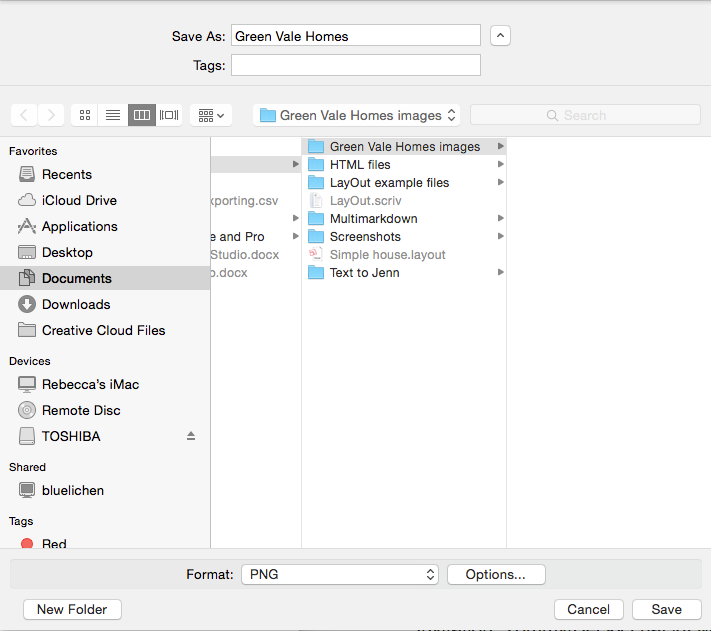Switch to list view
Image resolution: width=711 pixels, height=631 pixels.
(113, 115)
